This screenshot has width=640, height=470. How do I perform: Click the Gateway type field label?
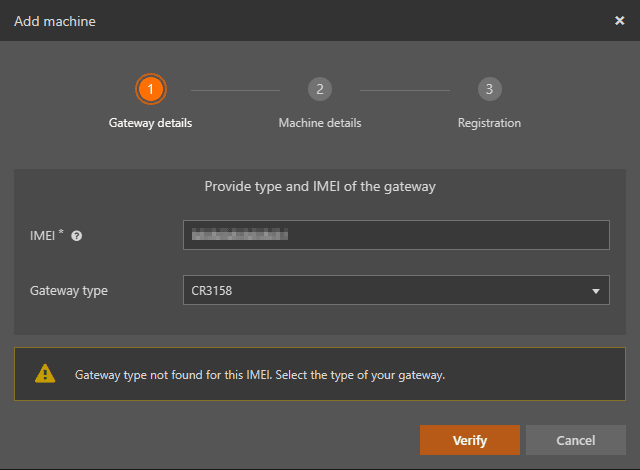69,290
